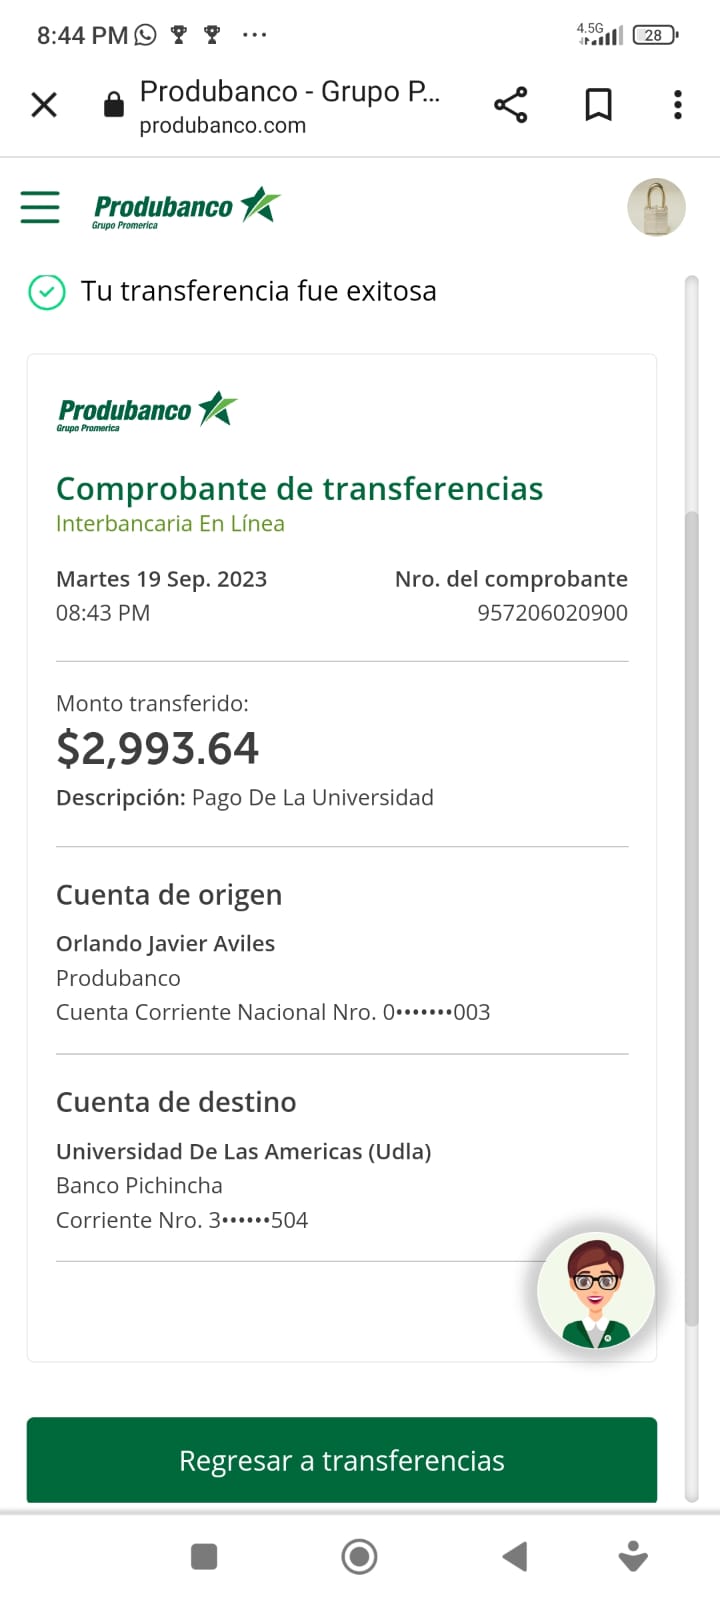Tap the padlock profile avatar
This screenshot has width=720, height=1600.
[x=656, y=207]
